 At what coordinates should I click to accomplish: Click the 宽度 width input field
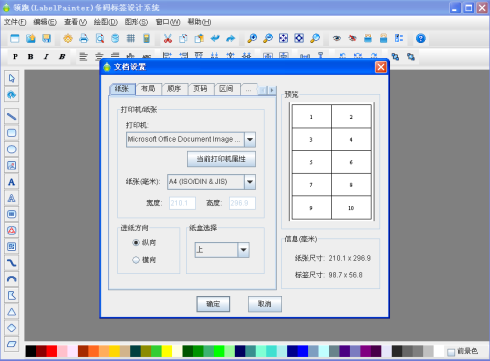coord(182,203)
